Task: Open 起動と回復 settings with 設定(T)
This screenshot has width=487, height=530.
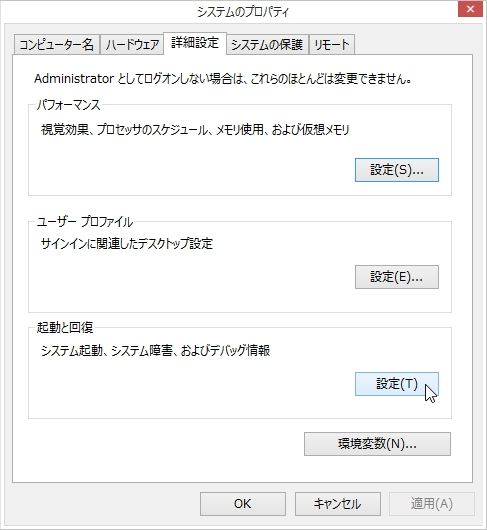Action: (x=397, y=384)
